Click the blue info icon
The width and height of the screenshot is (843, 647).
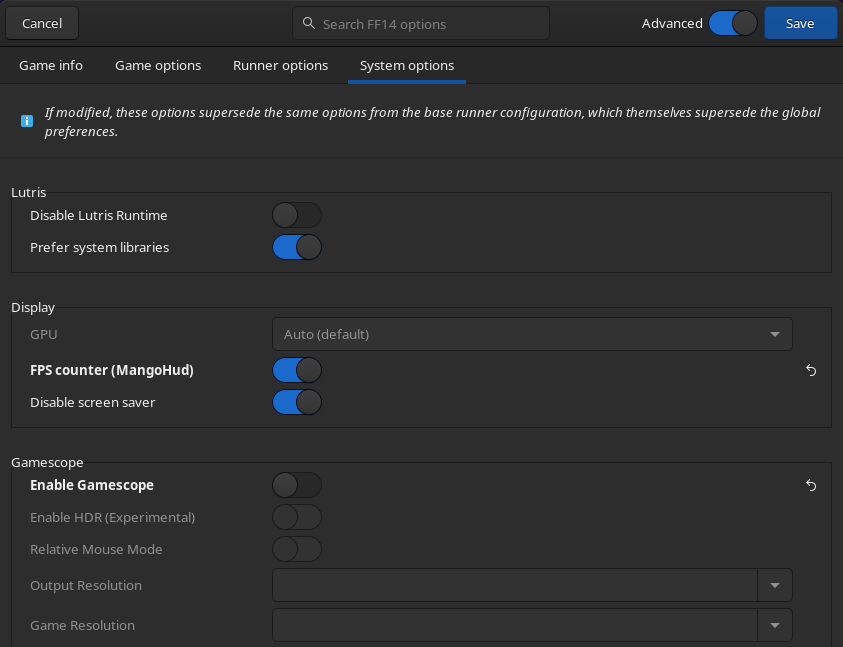[27, 121]
